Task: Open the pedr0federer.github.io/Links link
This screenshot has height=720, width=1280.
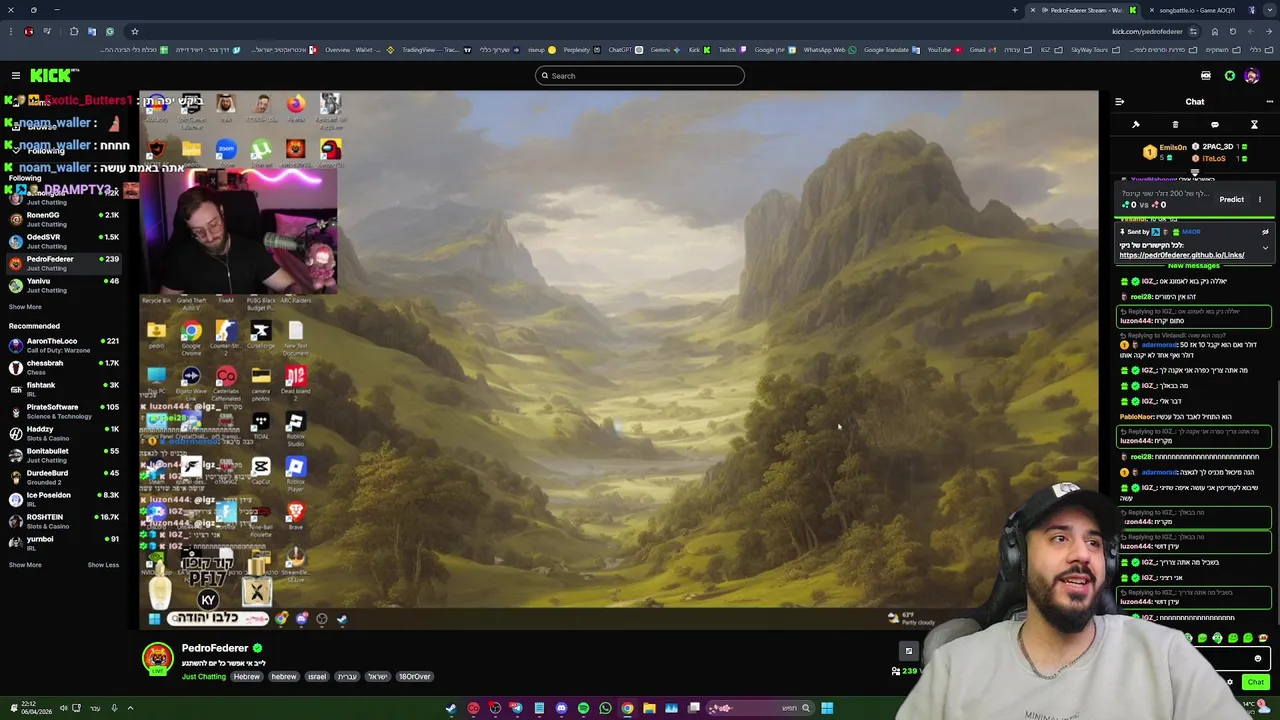Action: click(x=1182, y=255)
